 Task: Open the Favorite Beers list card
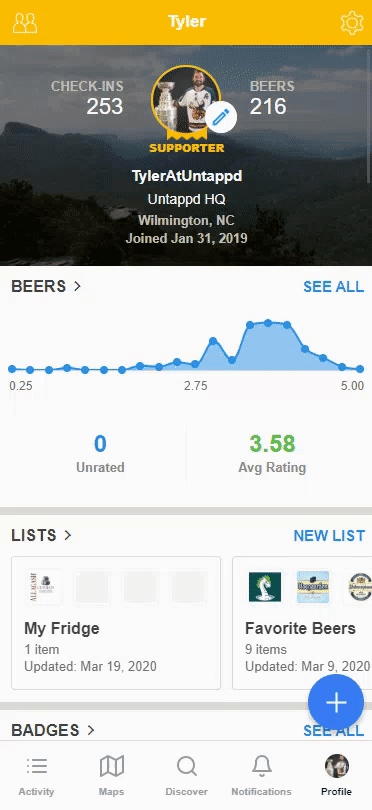(x=302, y=623)
